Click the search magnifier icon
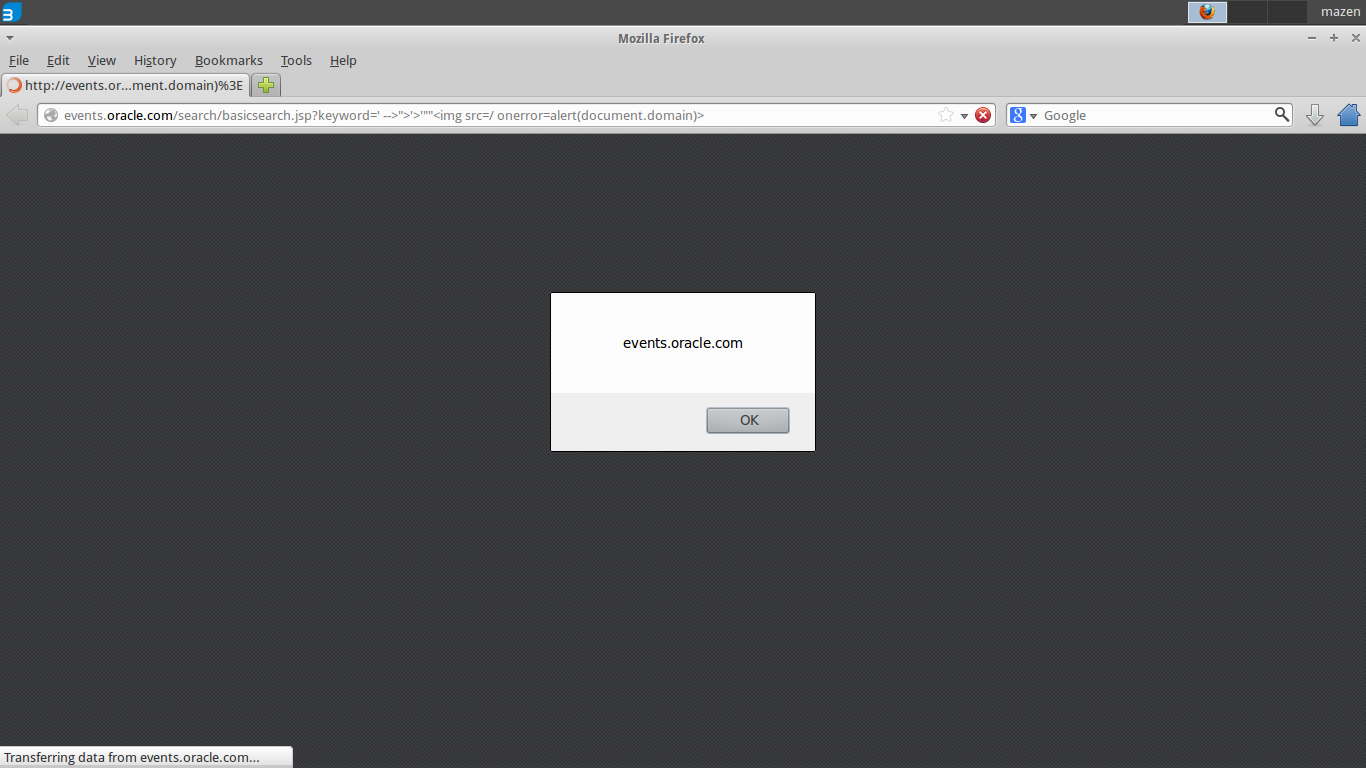The height and width of the screenshot is (768, 1366). click(x=1282, y=115)
